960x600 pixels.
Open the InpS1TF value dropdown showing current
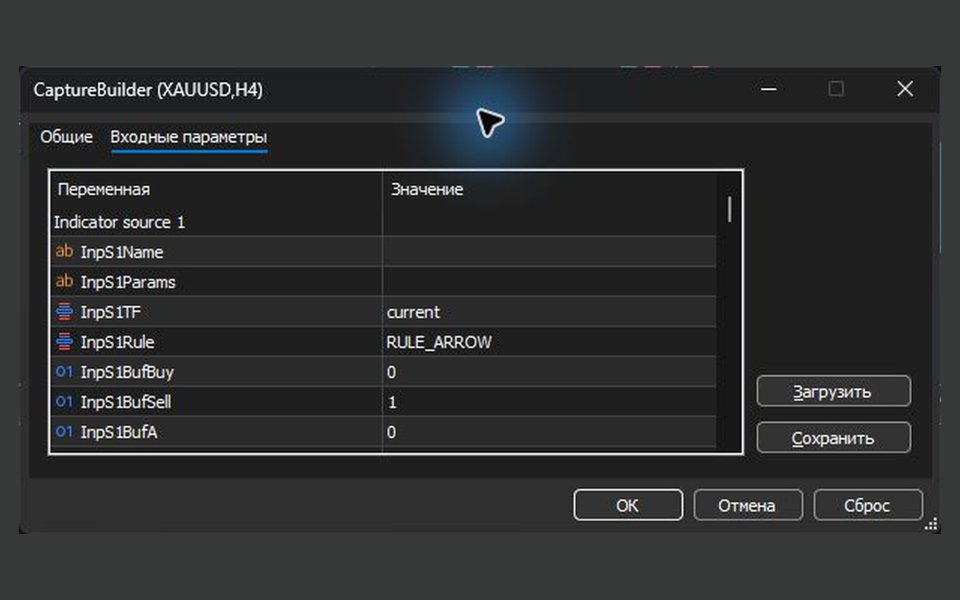[x=549, y=312]
